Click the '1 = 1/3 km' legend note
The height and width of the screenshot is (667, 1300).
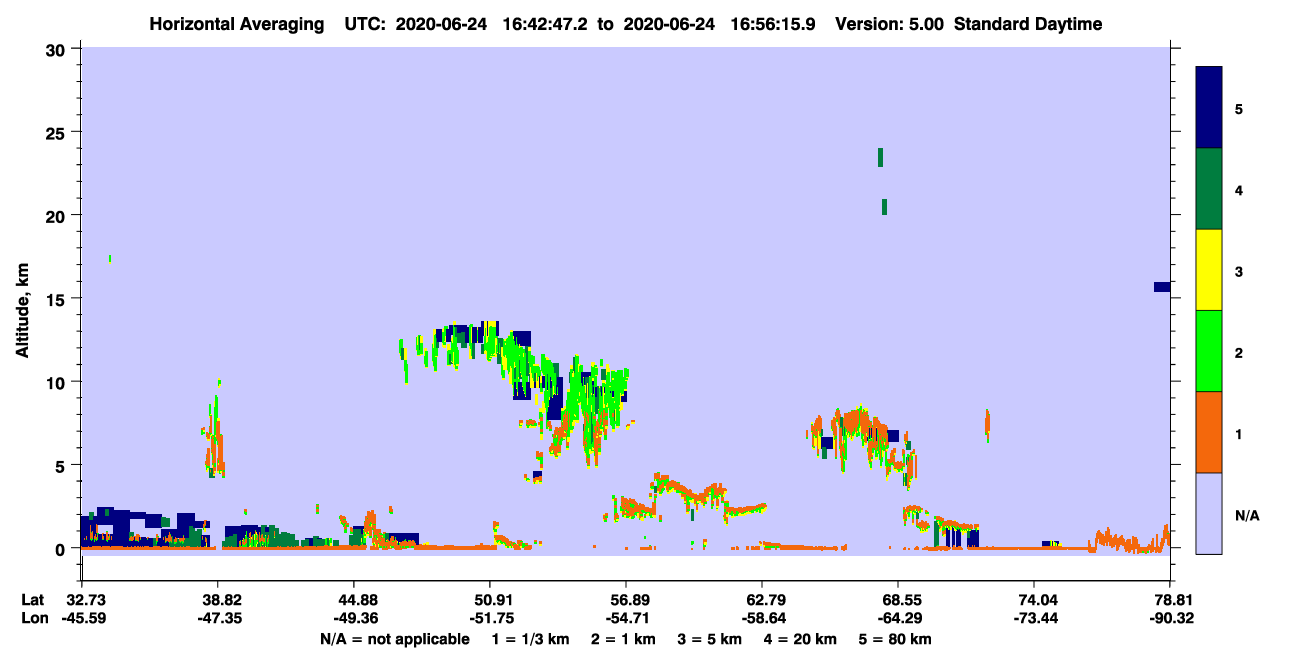pos(532,640)
